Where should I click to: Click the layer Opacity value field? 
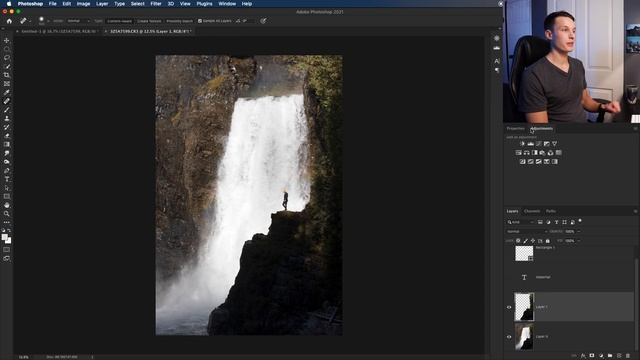coord(570,231)
